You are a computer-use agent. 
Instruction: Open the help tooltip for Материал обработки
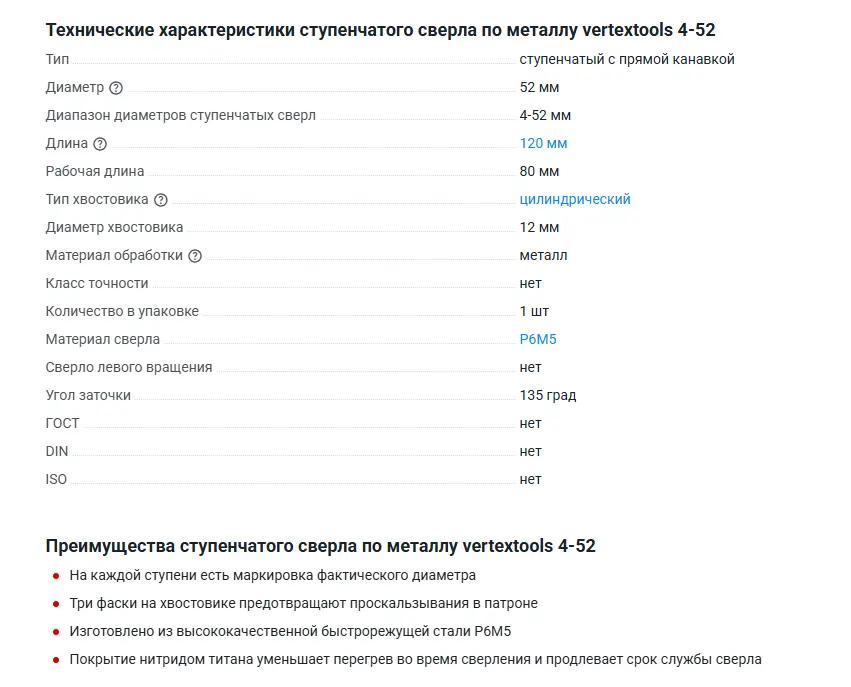[195, 256]
